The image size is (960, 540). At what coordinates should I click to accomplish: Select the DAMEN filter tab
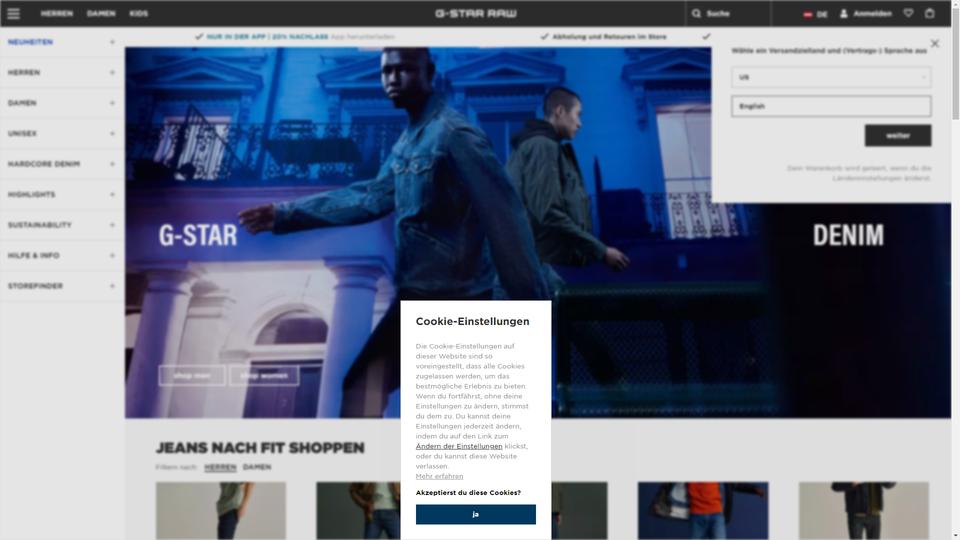click(257, 467)
